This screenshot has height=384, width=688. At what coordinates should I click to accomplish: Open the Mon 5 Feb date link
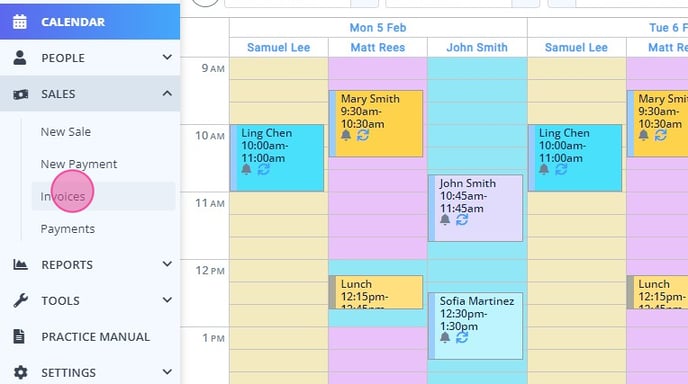(378, 28)
